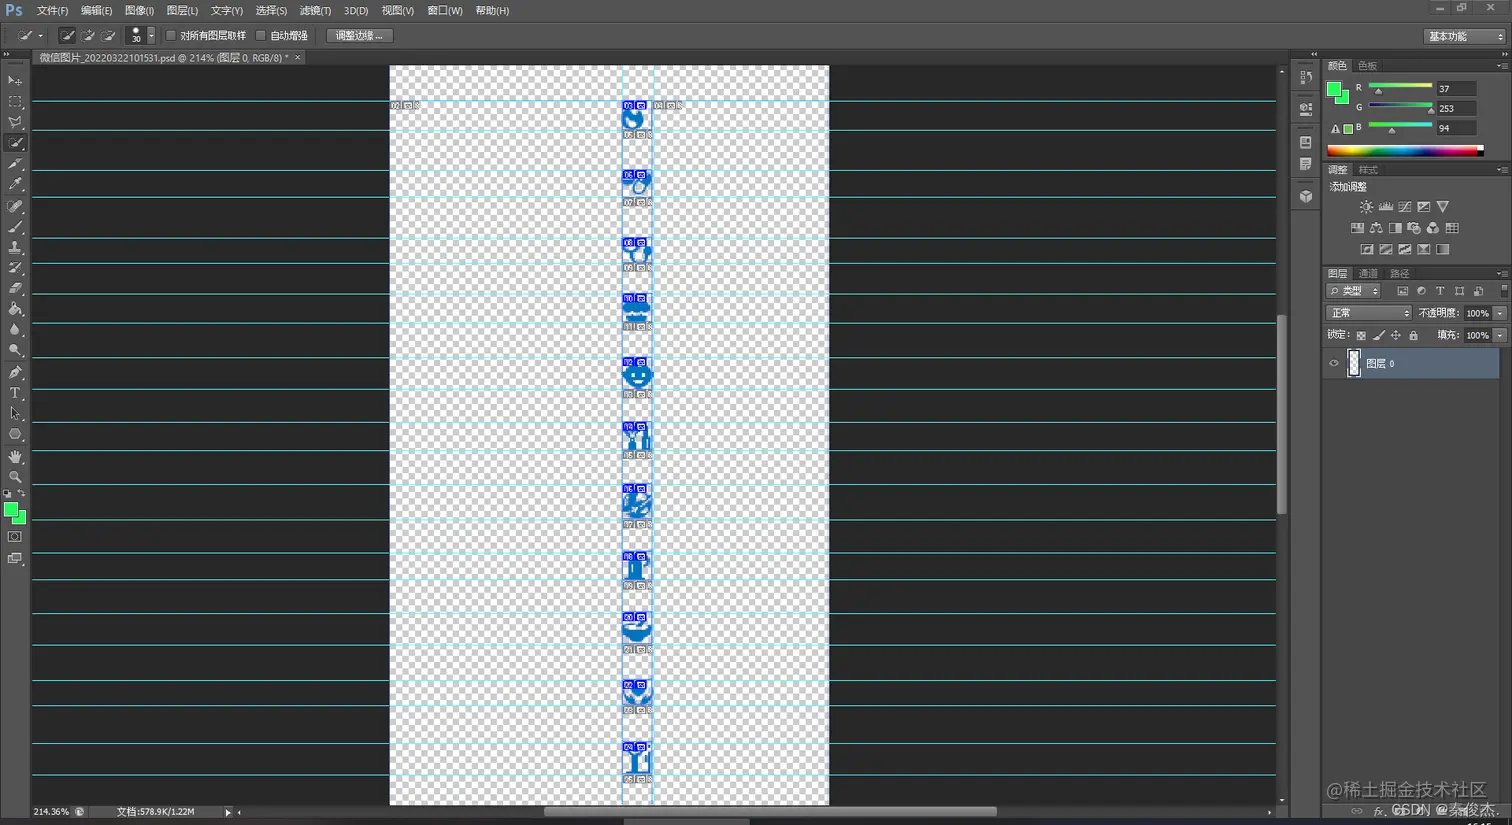Select the History Brush tool
This screenshot has width=1512, height=825.
pyautogui.click(x=15, y=268)
